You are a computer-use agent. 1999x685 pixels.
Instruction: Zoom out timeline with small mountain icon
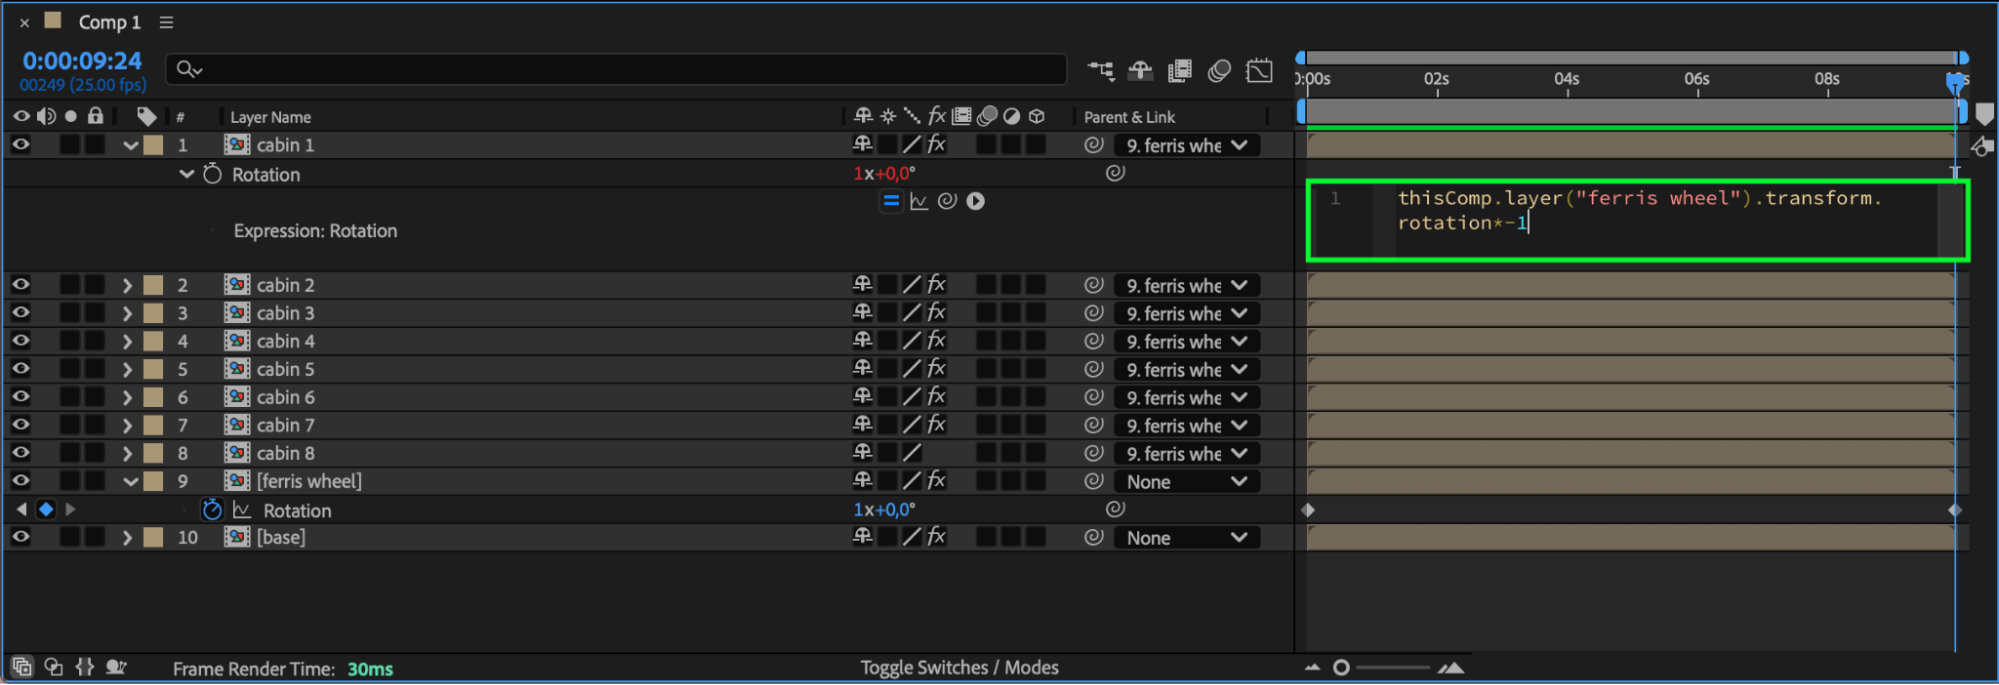click(x=1312, y=667)
